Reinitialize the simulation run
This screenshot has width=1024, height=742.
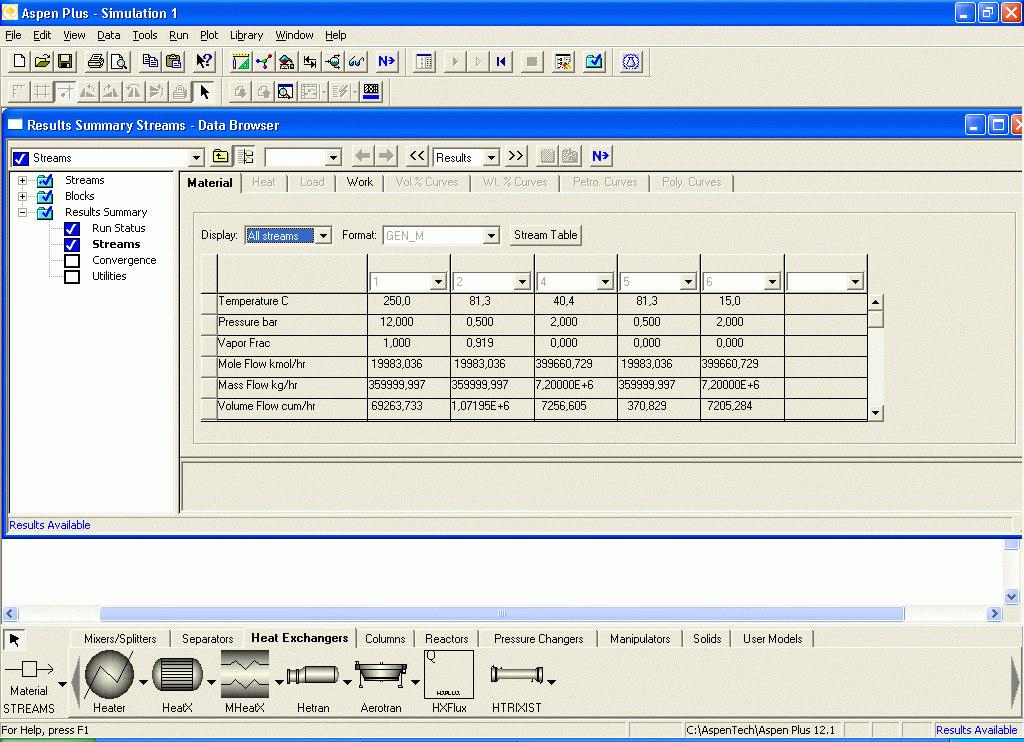(501, 61)
